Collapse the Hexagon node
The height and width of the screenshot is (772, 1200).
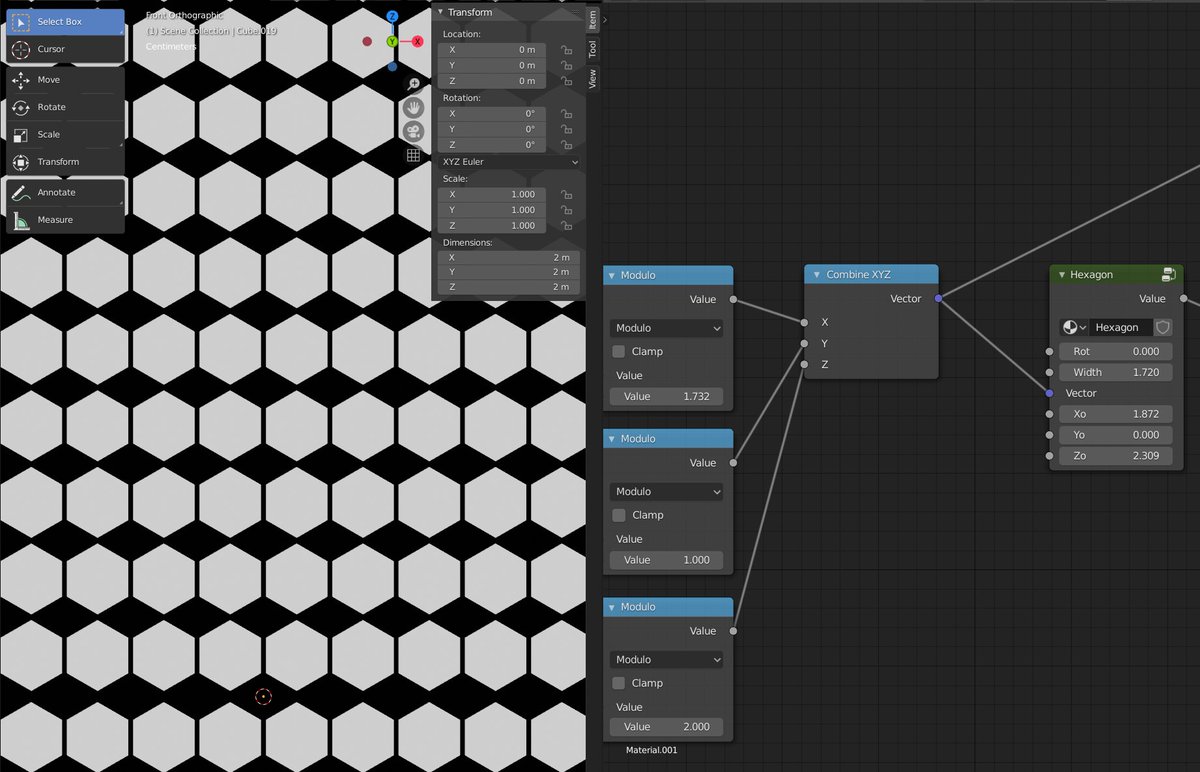(1060, 275)
